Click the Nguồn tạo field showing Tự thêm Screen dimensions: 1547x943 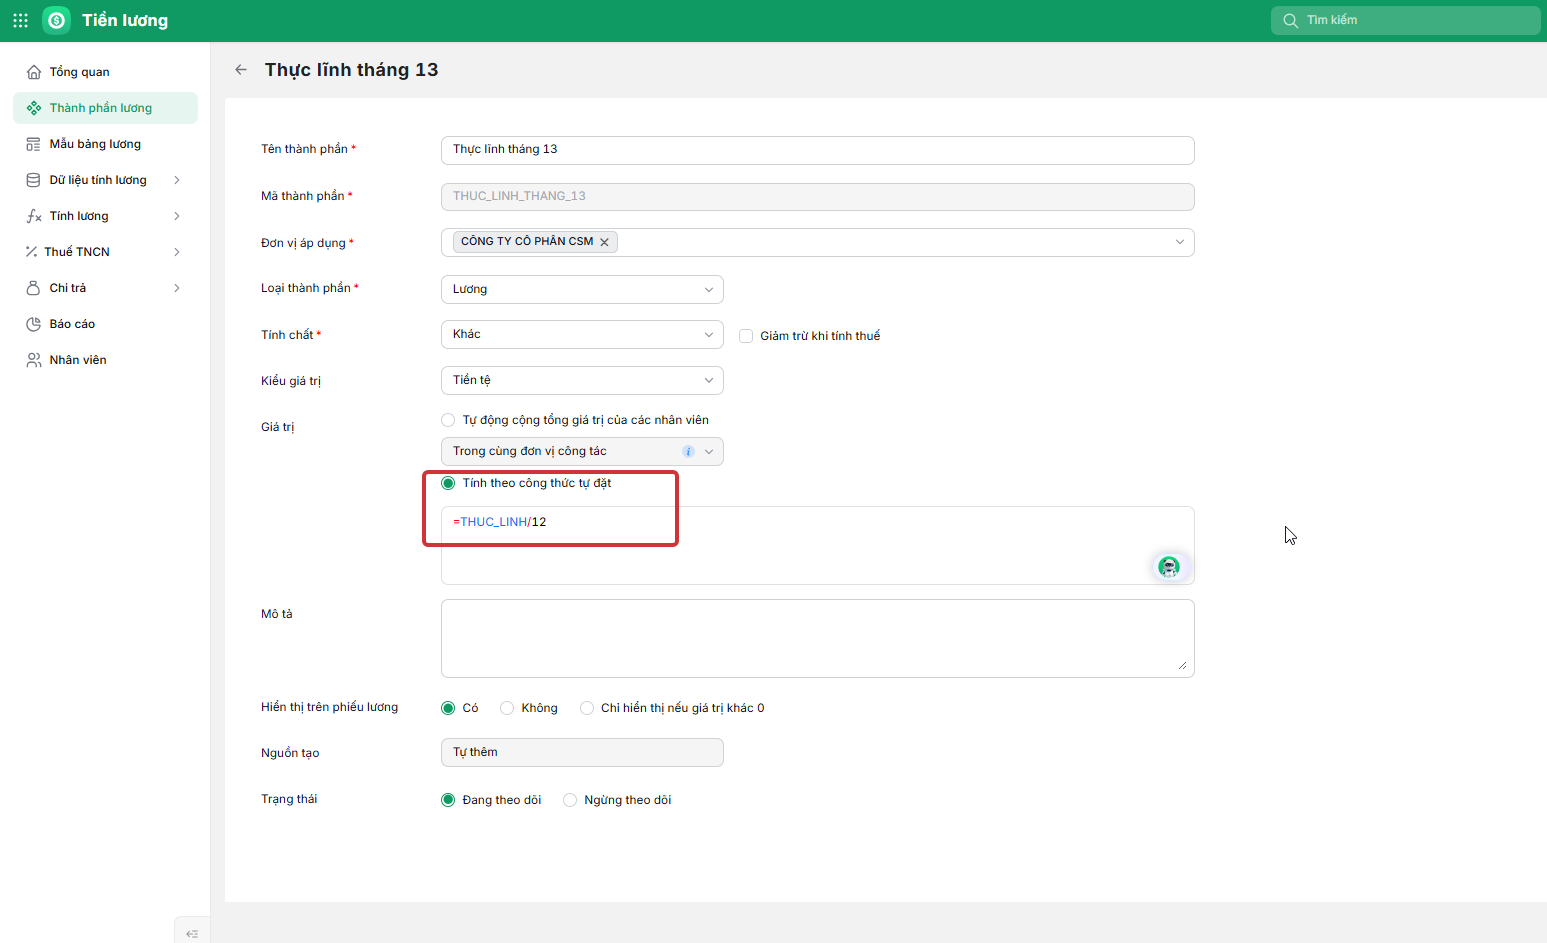(x=582, y=752)
